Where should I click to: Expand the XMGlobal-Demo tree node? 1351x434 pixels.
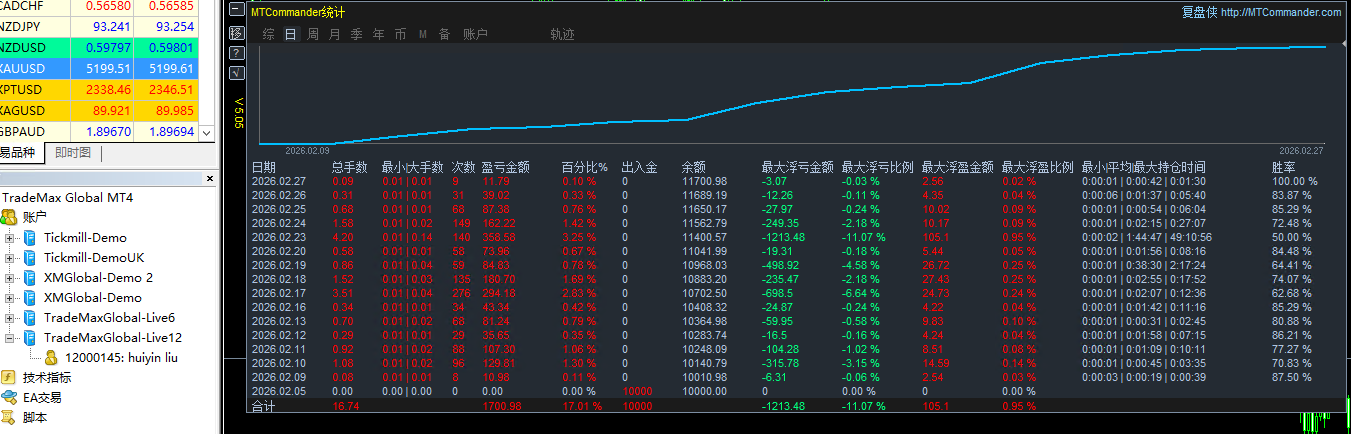10,298
